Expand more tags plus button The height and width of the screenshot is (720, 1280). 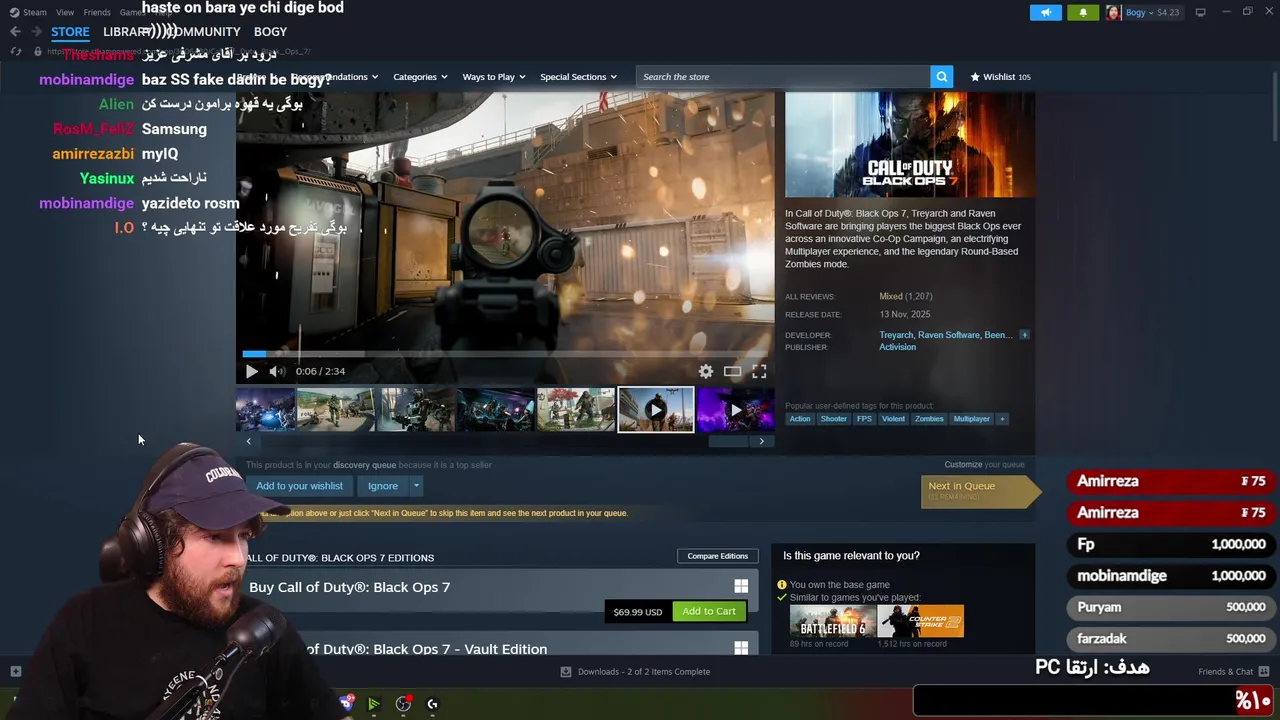[x=1001, y=419]
